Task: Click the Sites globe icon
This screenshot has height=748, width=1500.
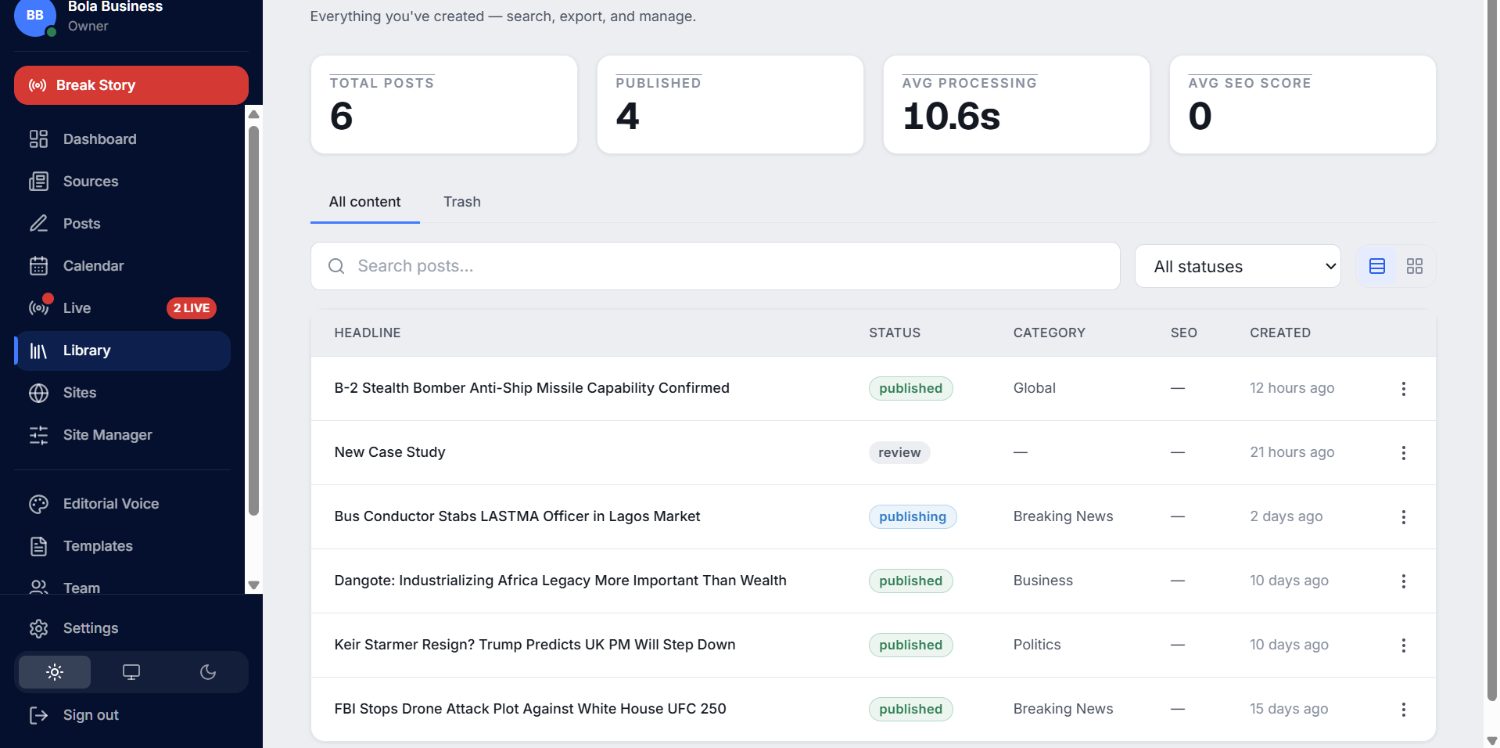Action: point(39,393)
